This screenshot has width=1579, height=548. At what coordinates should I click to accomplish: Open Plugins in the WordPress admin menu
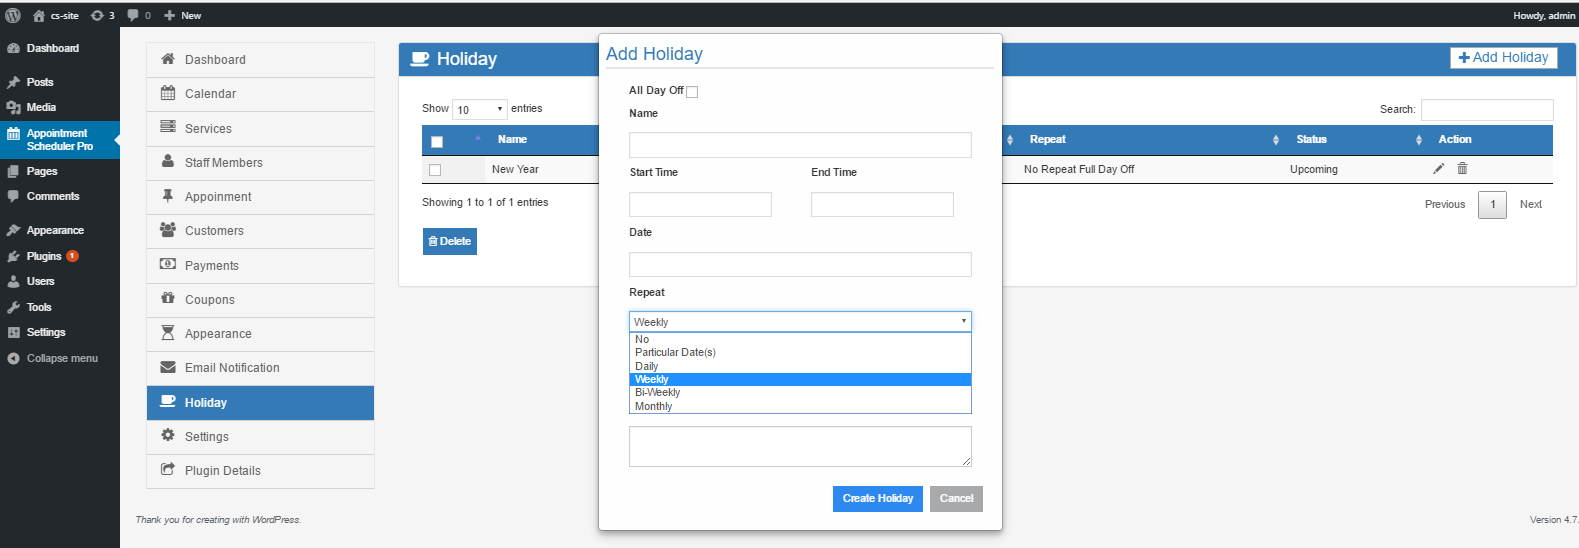[x=44, y=256]
